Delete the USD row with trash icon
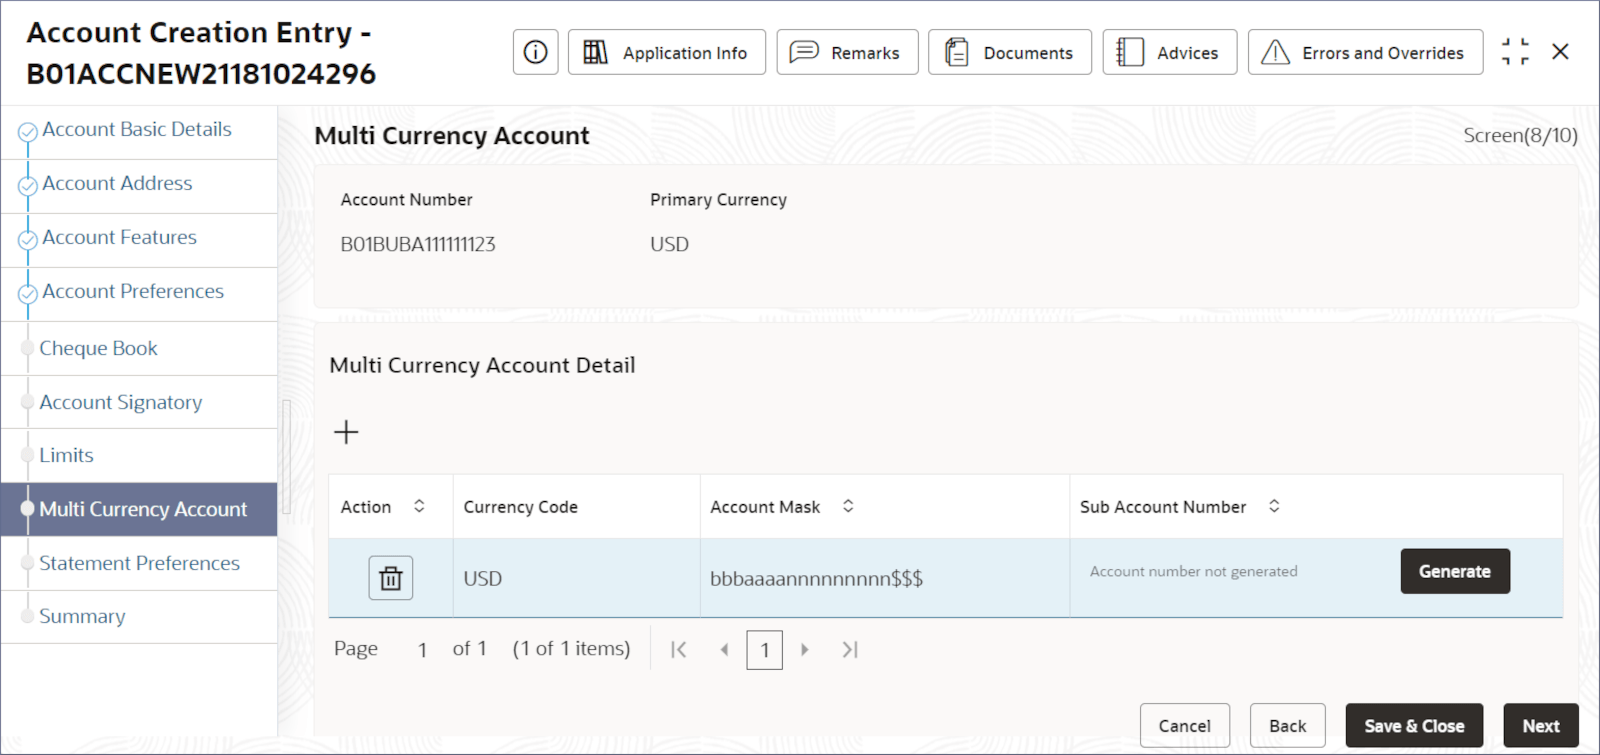The image size is (1600, 755). [x=390, y=578]
